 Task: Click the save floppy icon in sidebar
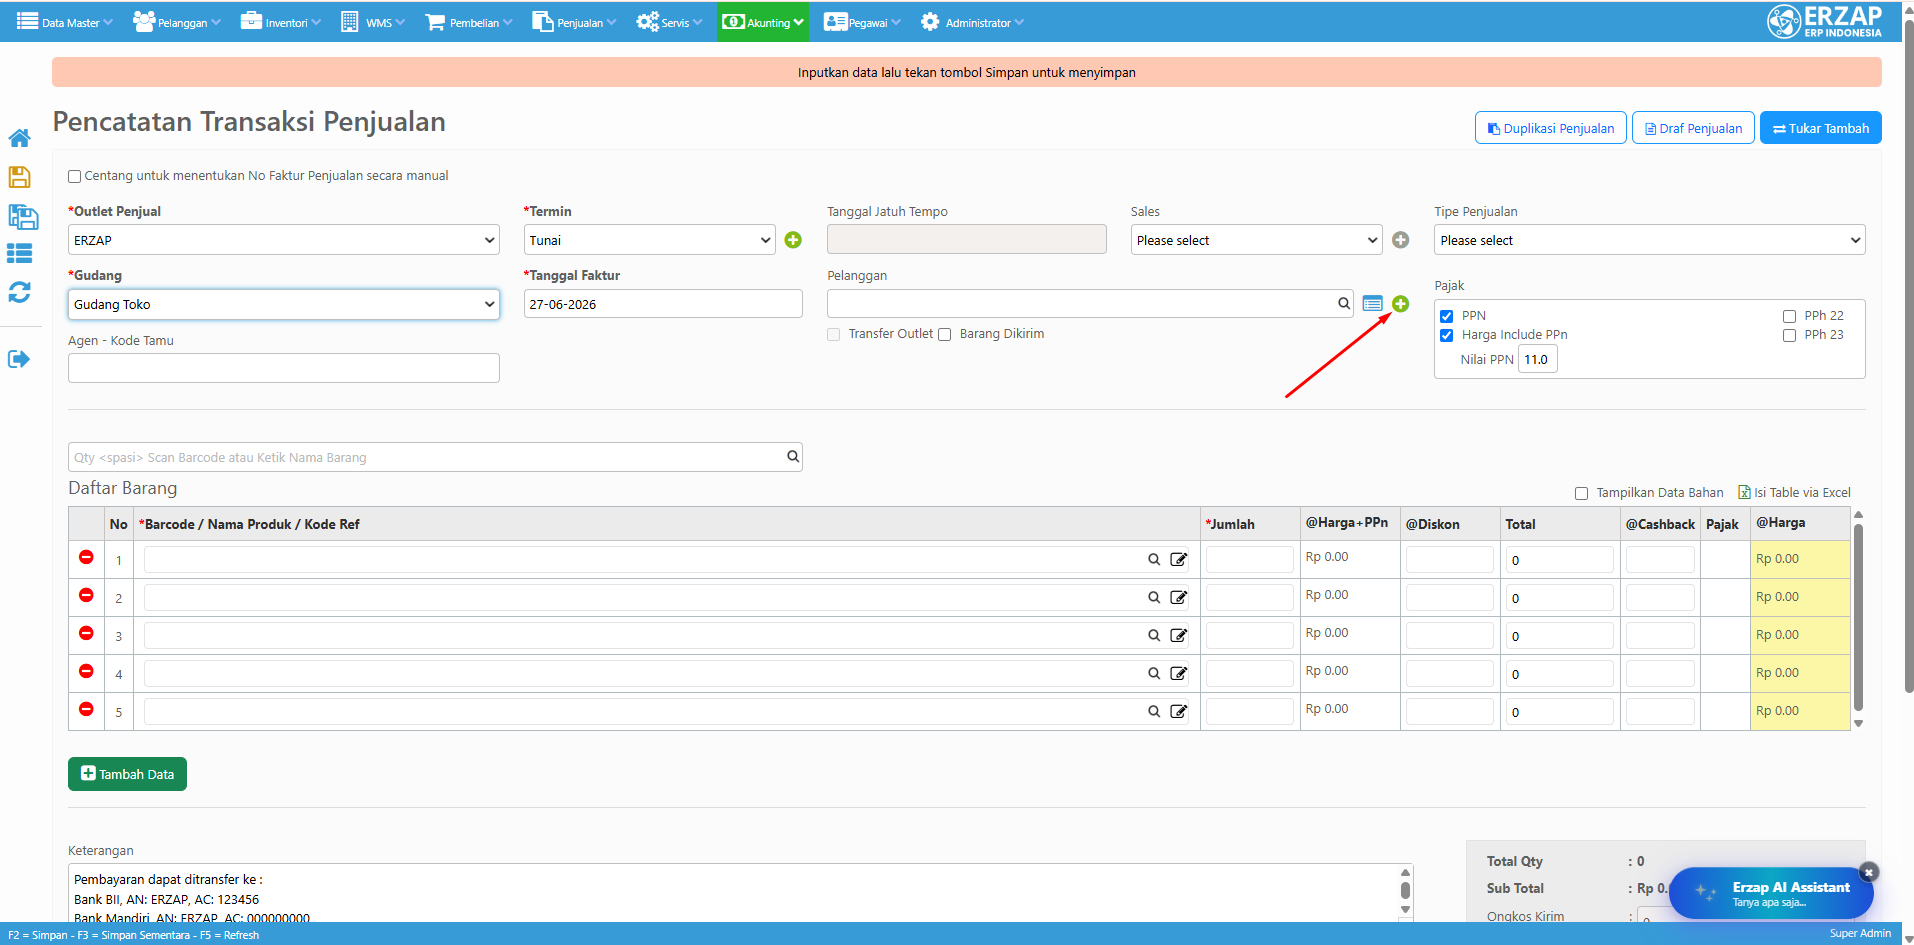coord(19,177)
